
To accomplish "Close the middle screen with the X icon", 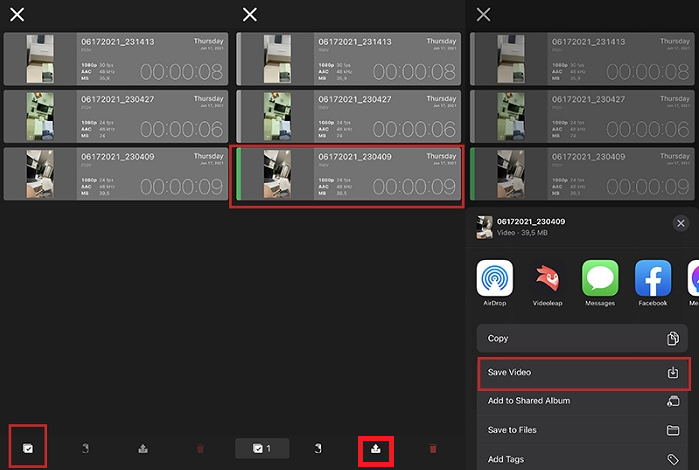I will pos(250,15).
